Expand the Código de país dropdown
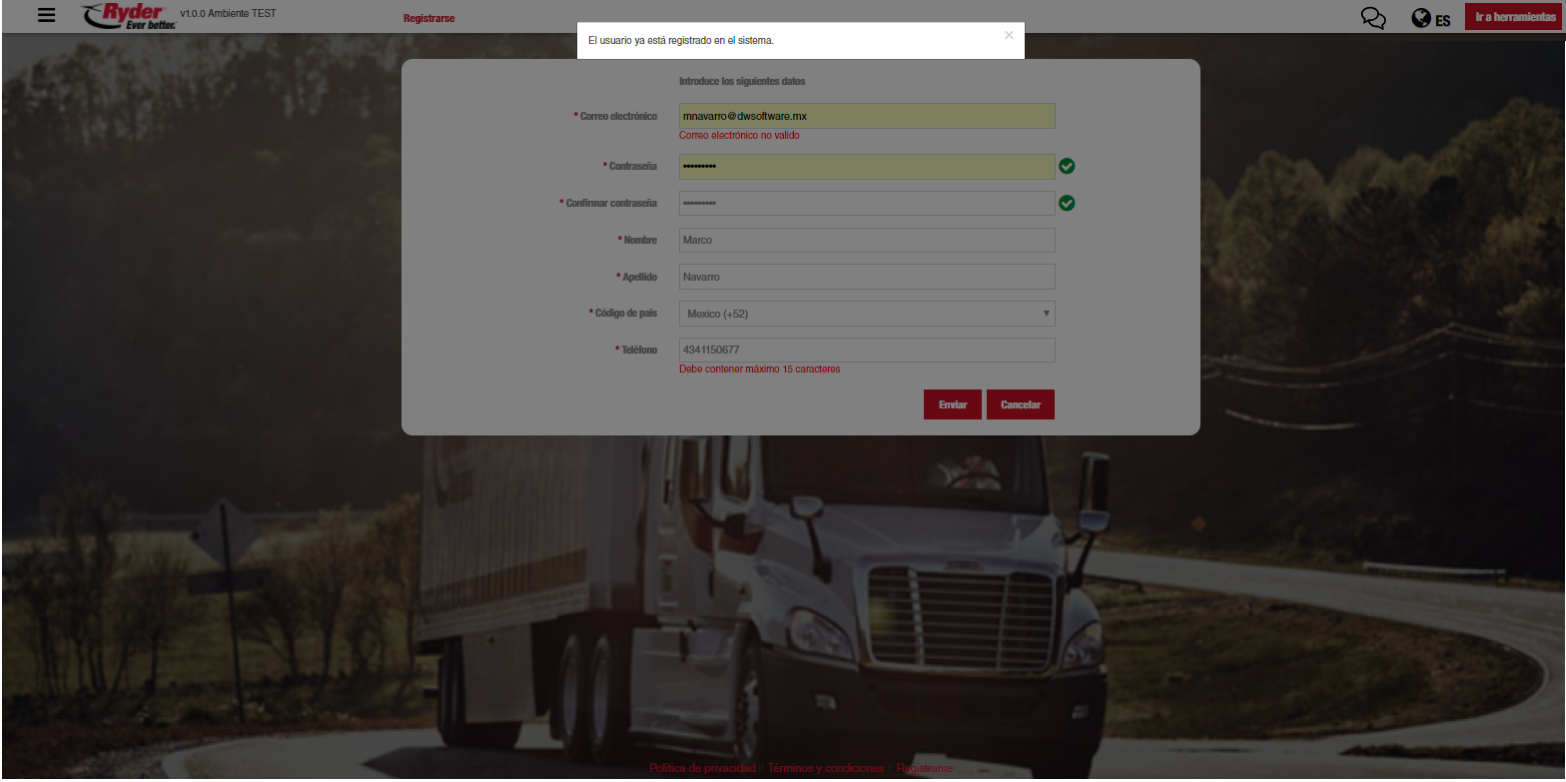The image size is (1566, 782). coord(866,314)
